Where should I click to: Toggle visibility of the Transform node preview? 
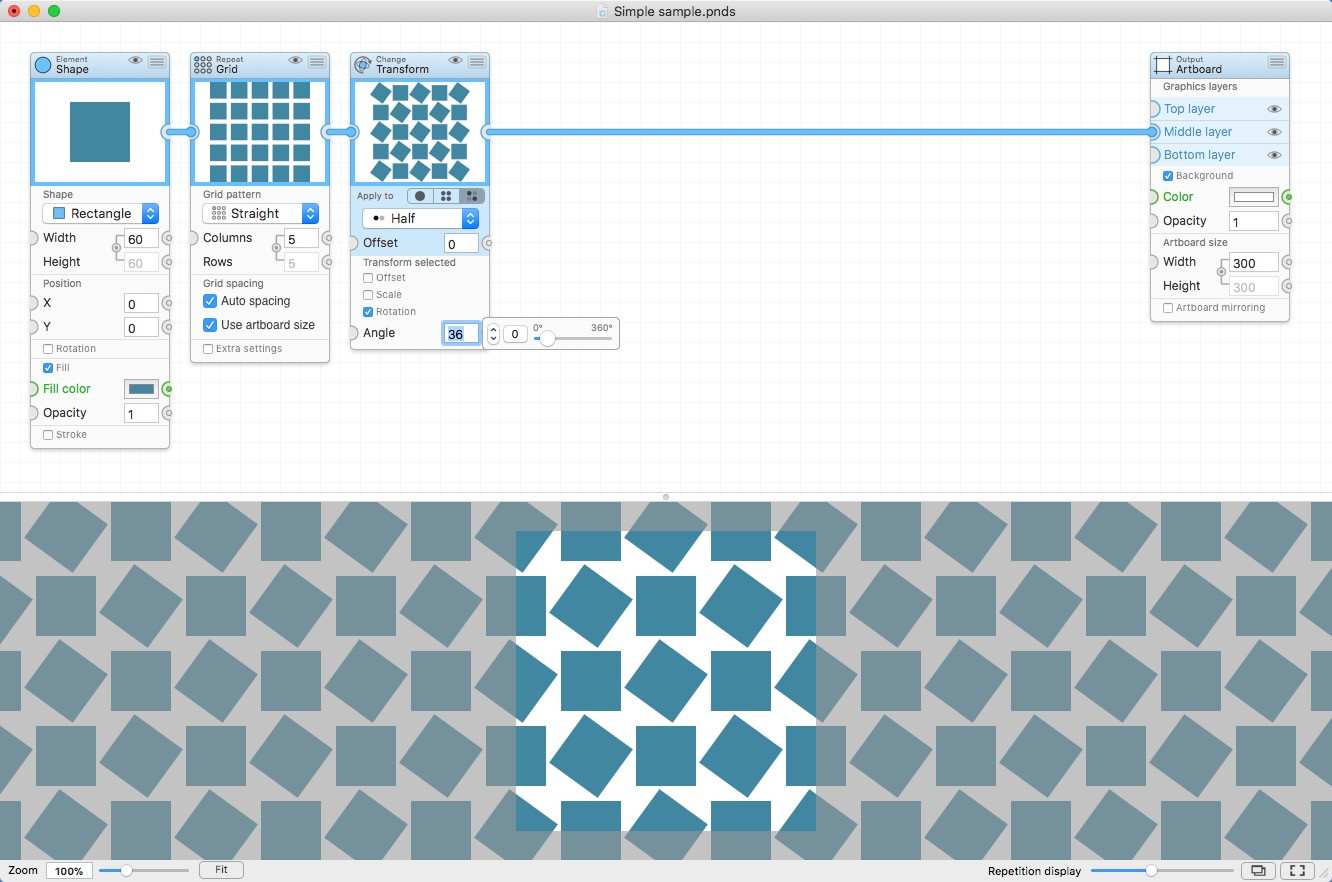pos(455,61)
